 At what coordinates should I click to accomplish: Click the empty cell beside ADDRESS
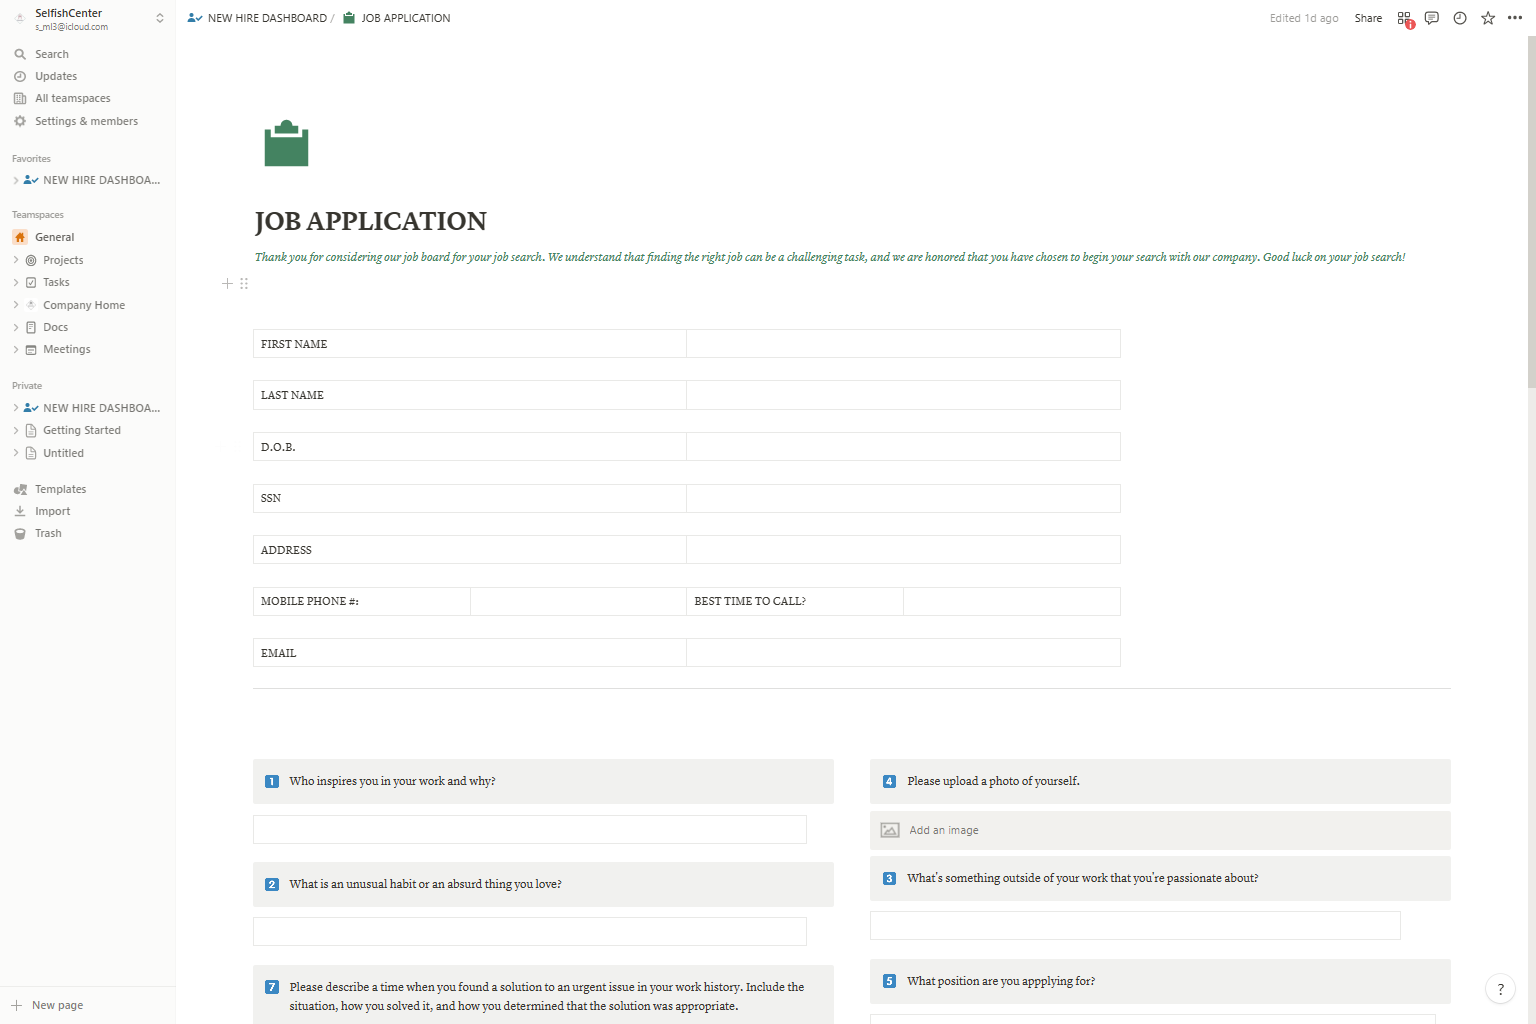[x=903, y=550]
